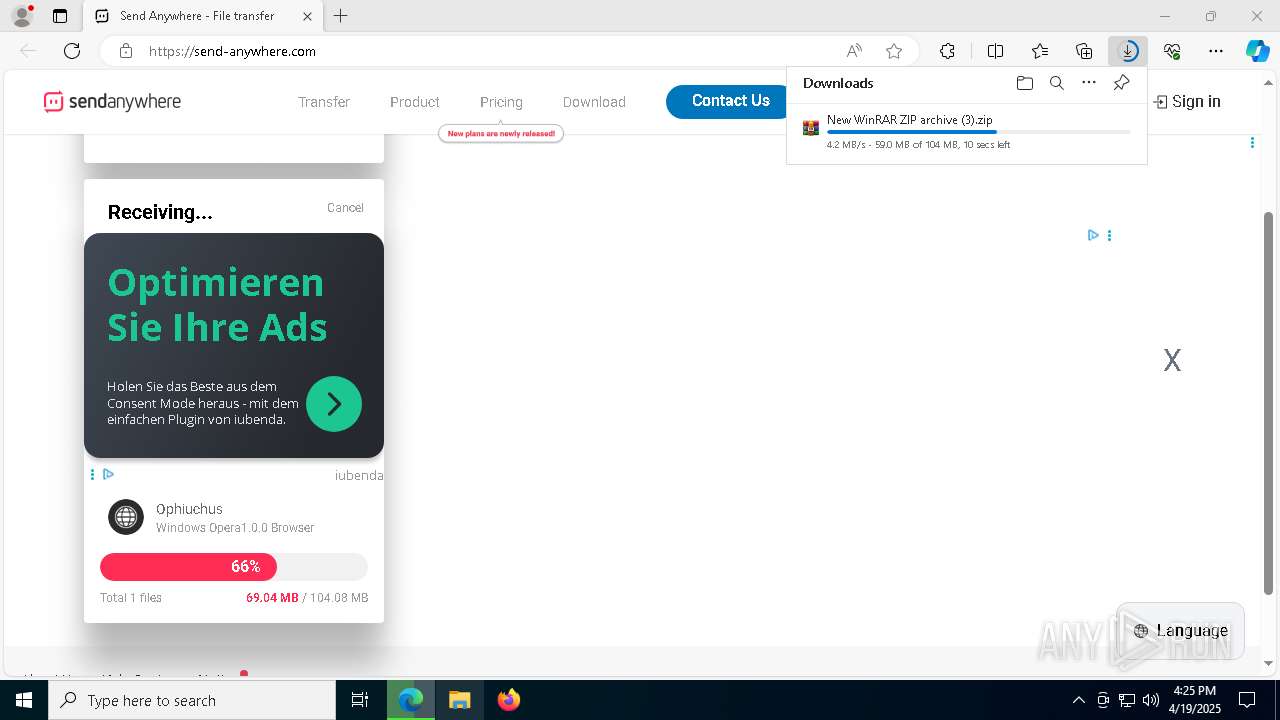The width and height of the screenshot is (1280, 720).
Task: Open Edge Settings and more menu
Action: [1216, 51]
